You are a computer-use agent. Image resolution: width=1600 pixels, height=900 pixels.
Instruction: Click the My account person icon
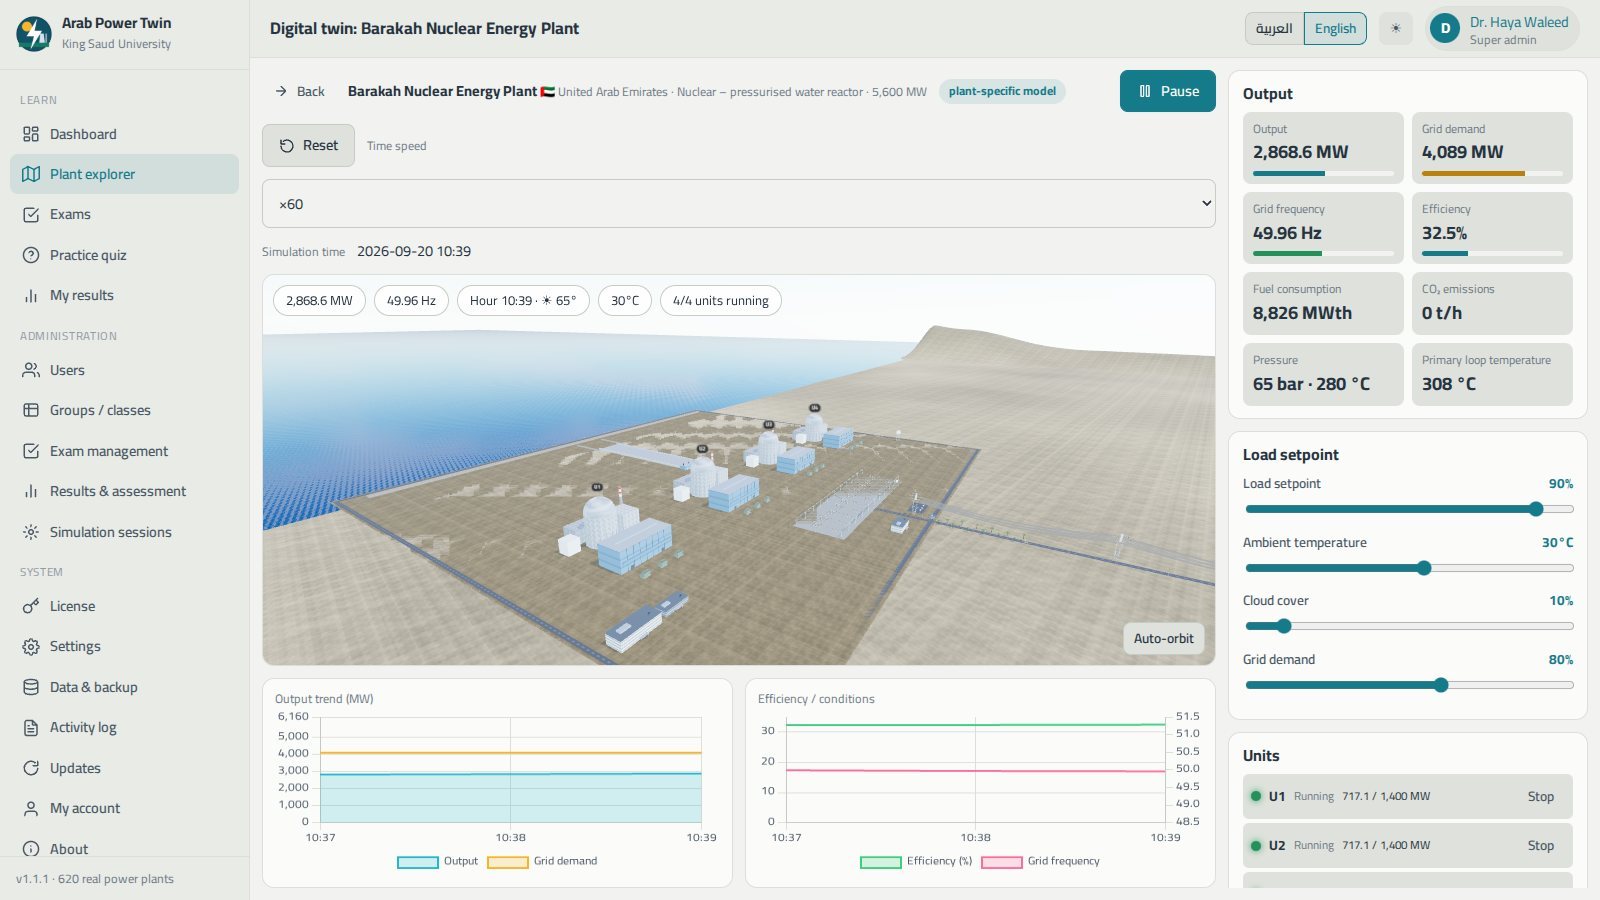click(31, 808)
